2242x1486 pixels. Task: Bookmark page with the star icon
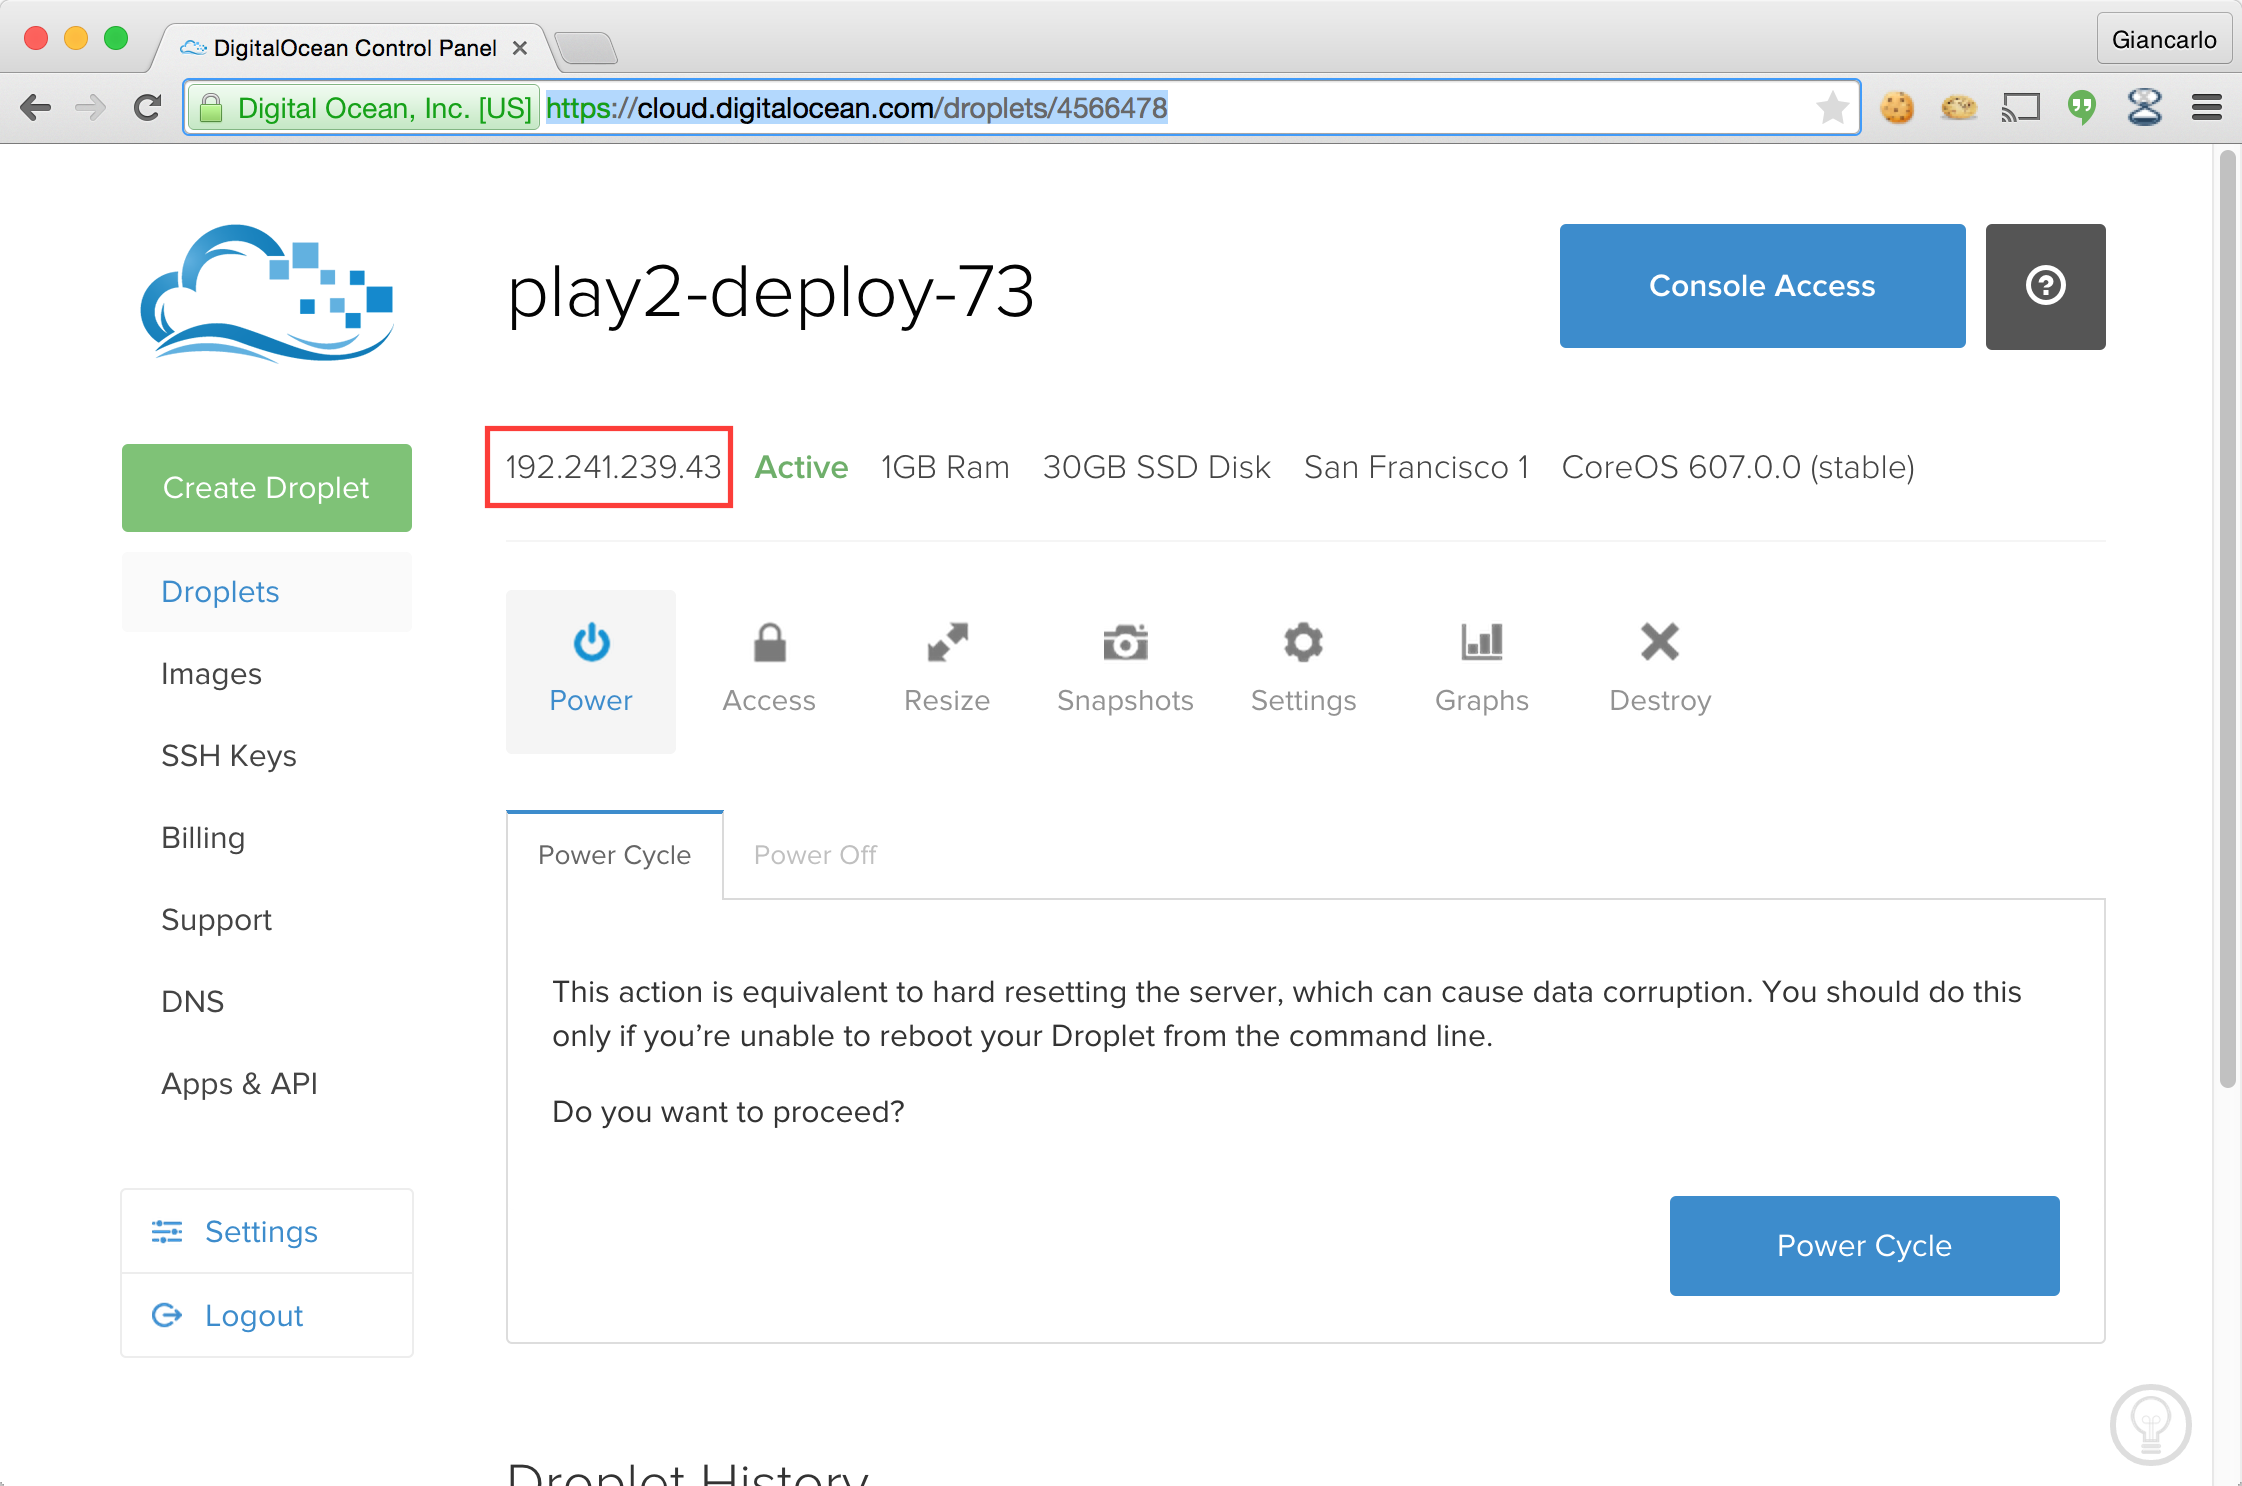[x=1833, y=107]
